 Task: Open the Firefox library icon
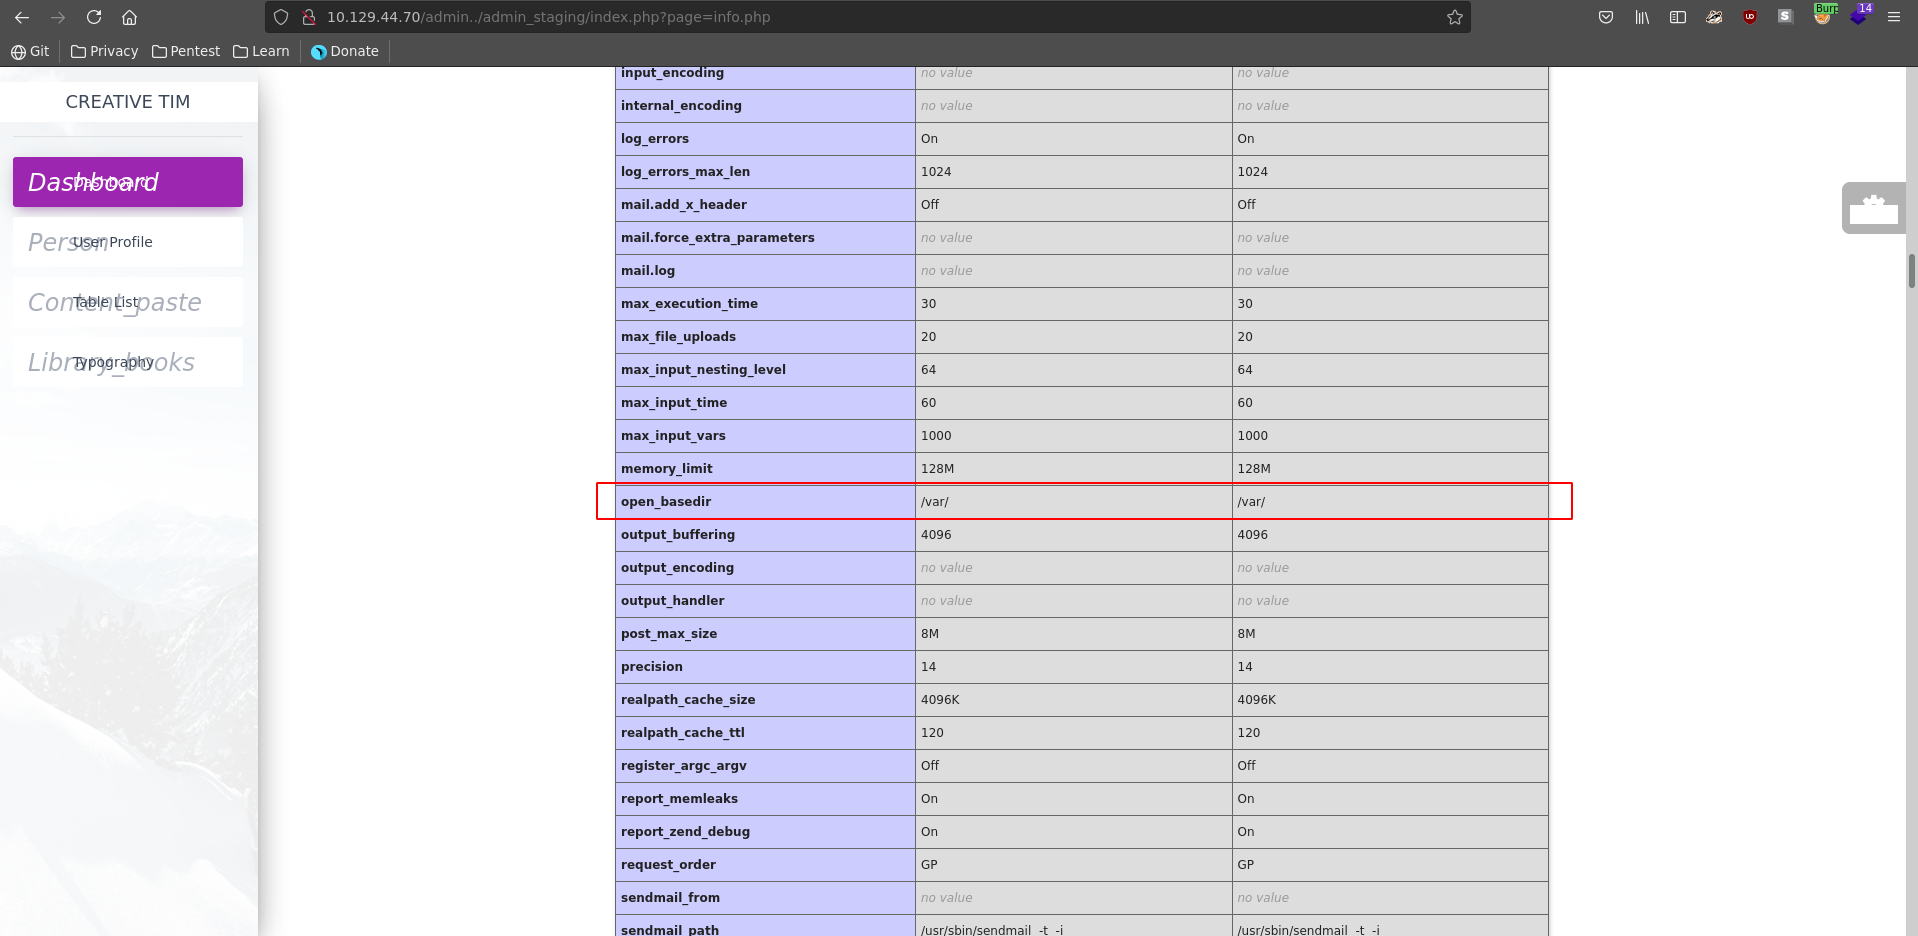tap(1642, 17)
